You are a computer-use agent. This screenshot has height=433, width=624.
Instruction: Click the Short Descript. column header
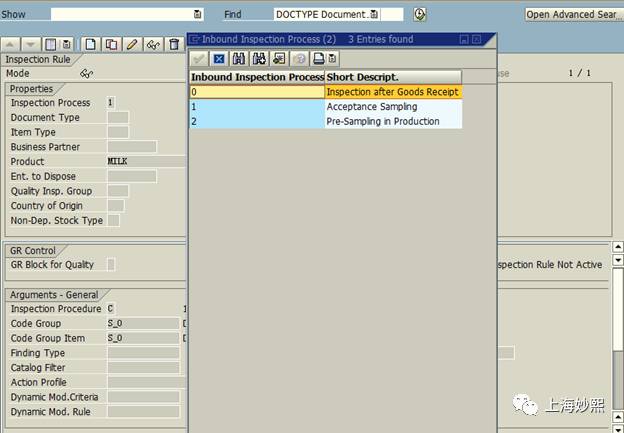393,77
